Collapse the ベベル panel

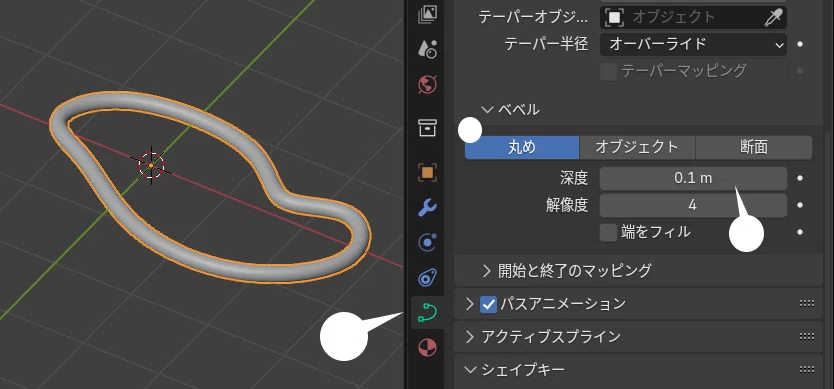487,110
